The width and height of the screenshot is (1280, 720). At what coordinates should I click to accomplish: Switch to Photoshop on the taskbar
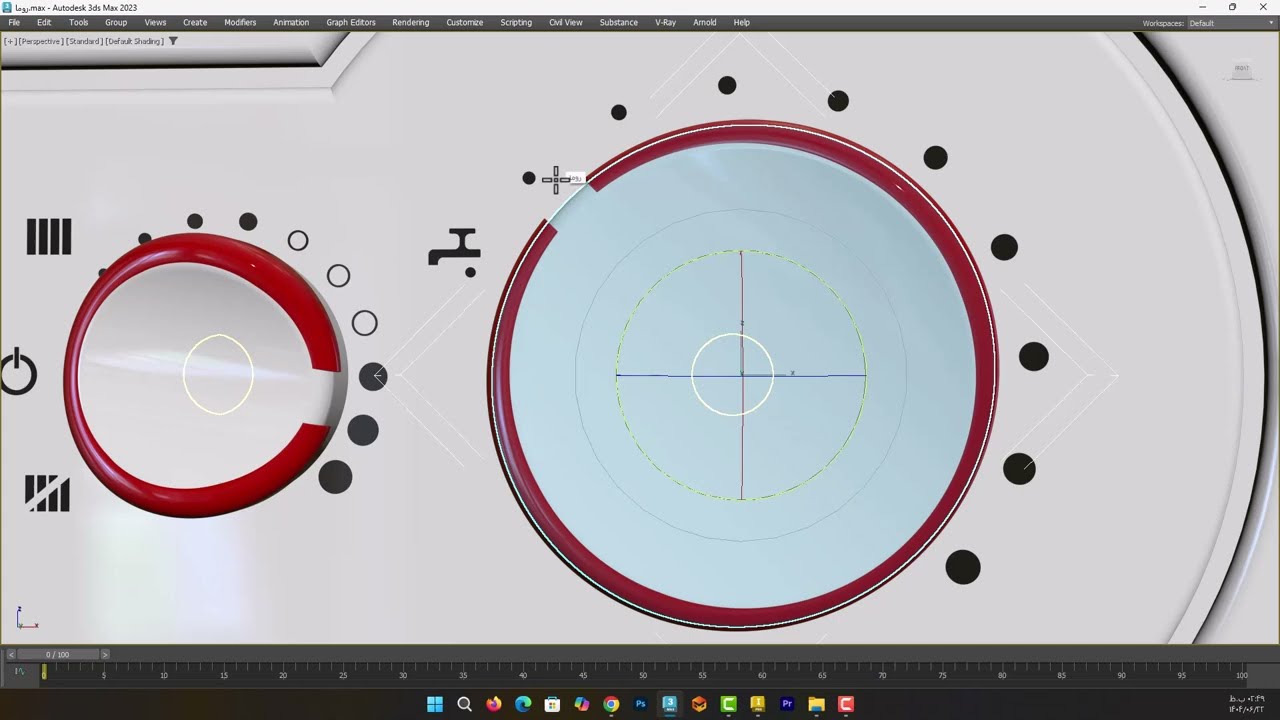[640, 704]
